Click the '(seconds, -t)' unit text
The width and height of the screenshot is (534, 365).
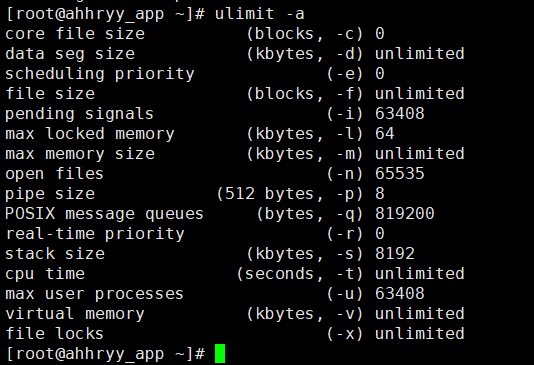click(300, 274)
